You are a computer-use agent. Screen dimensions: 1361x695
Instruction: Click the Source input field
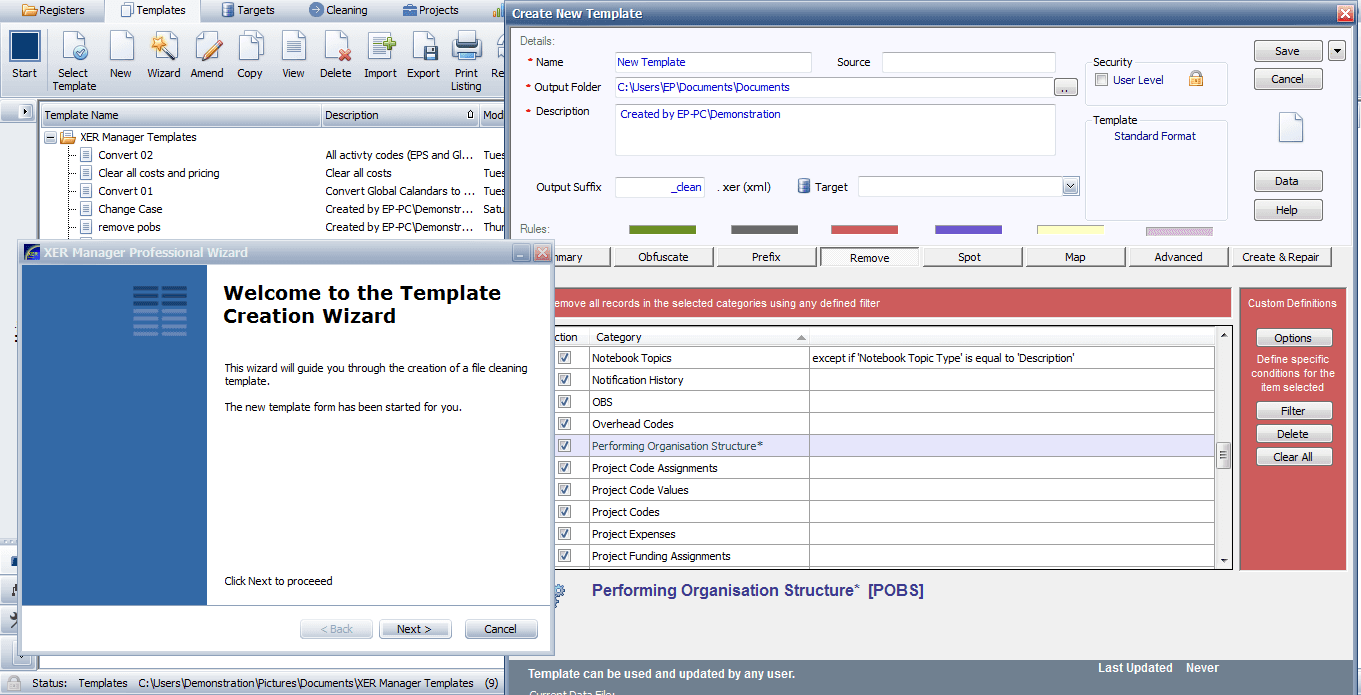[x=968, y=62]
